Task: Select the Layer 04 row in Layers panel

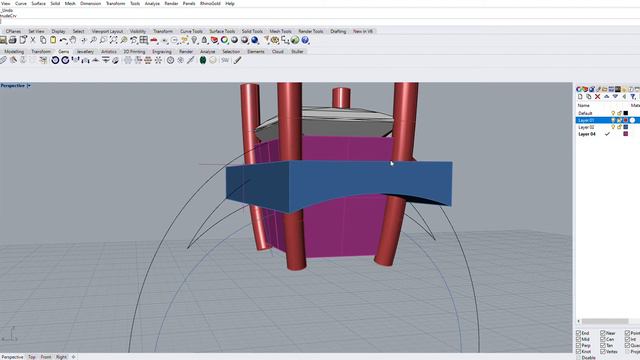Action: [x=607, y=134]
